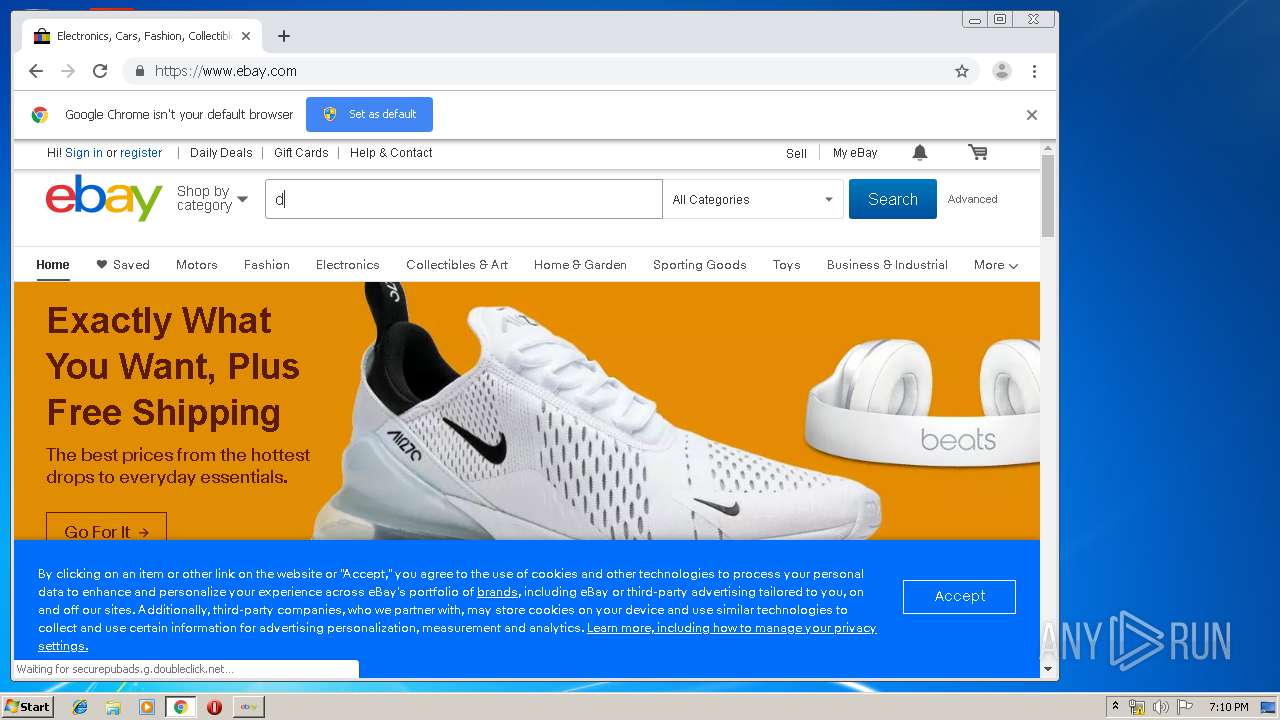
Task: Open the volume speaker tray icon
Action: (x=1160, y=707)
